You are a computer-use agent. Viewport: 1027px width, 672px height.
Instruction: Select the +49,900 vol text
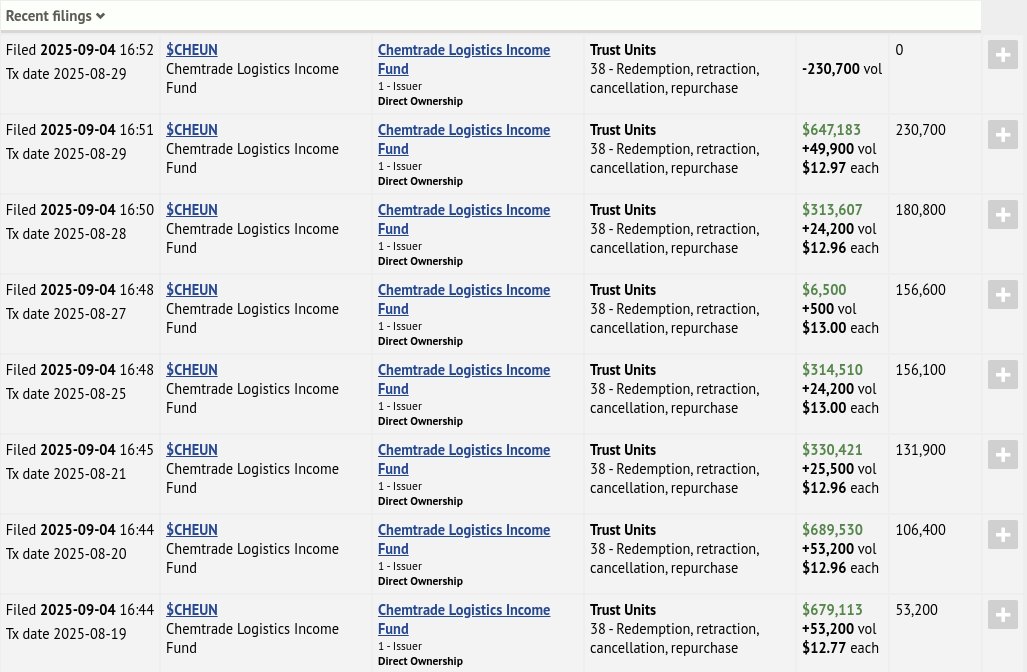(839, 149)
